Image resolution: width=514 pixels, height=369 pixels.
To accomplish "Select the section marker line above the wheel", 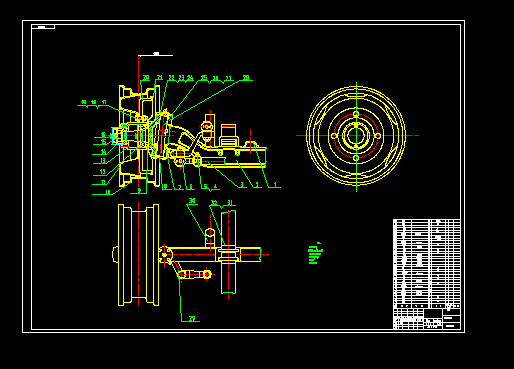I will coord(156,55).
